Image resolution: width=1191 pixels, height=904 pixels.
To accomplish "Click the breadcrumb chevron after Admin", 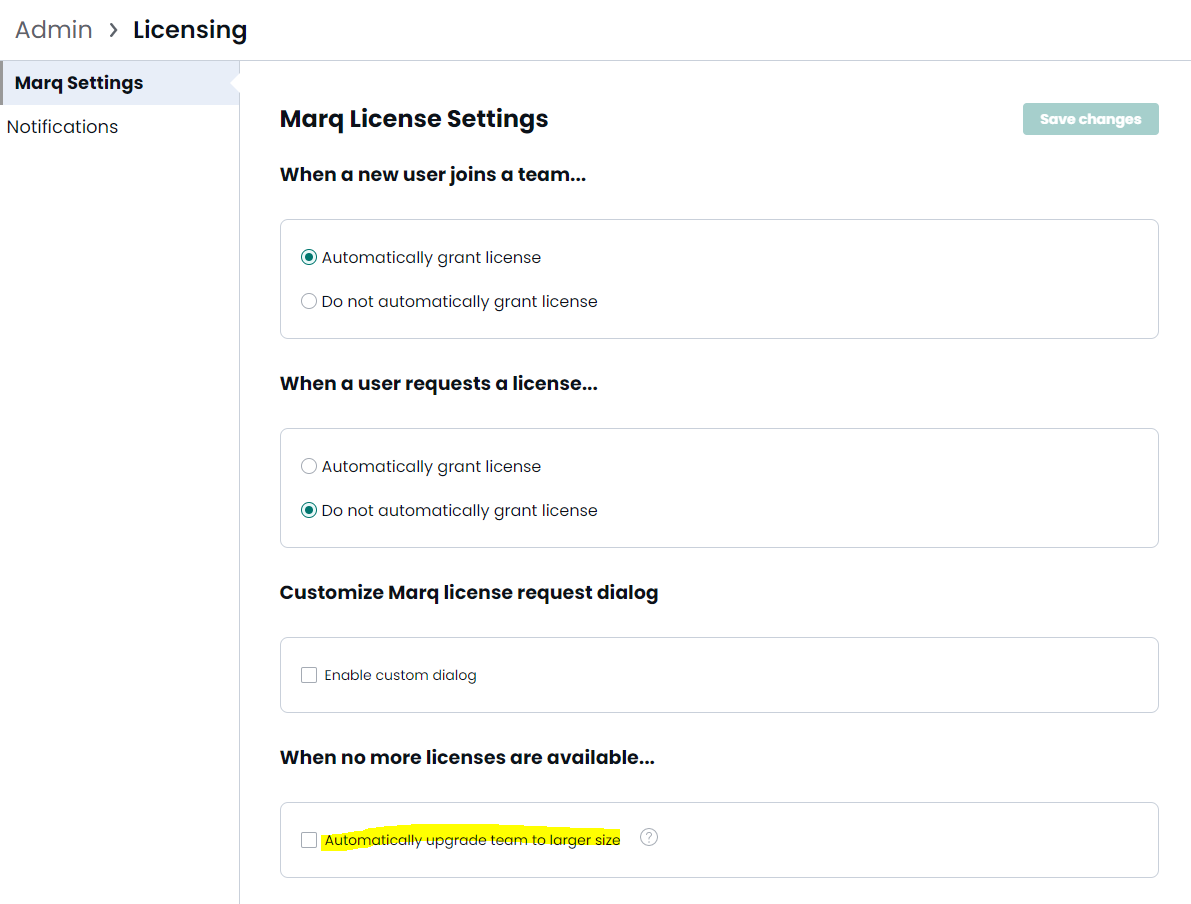I will tap(113, 30).
